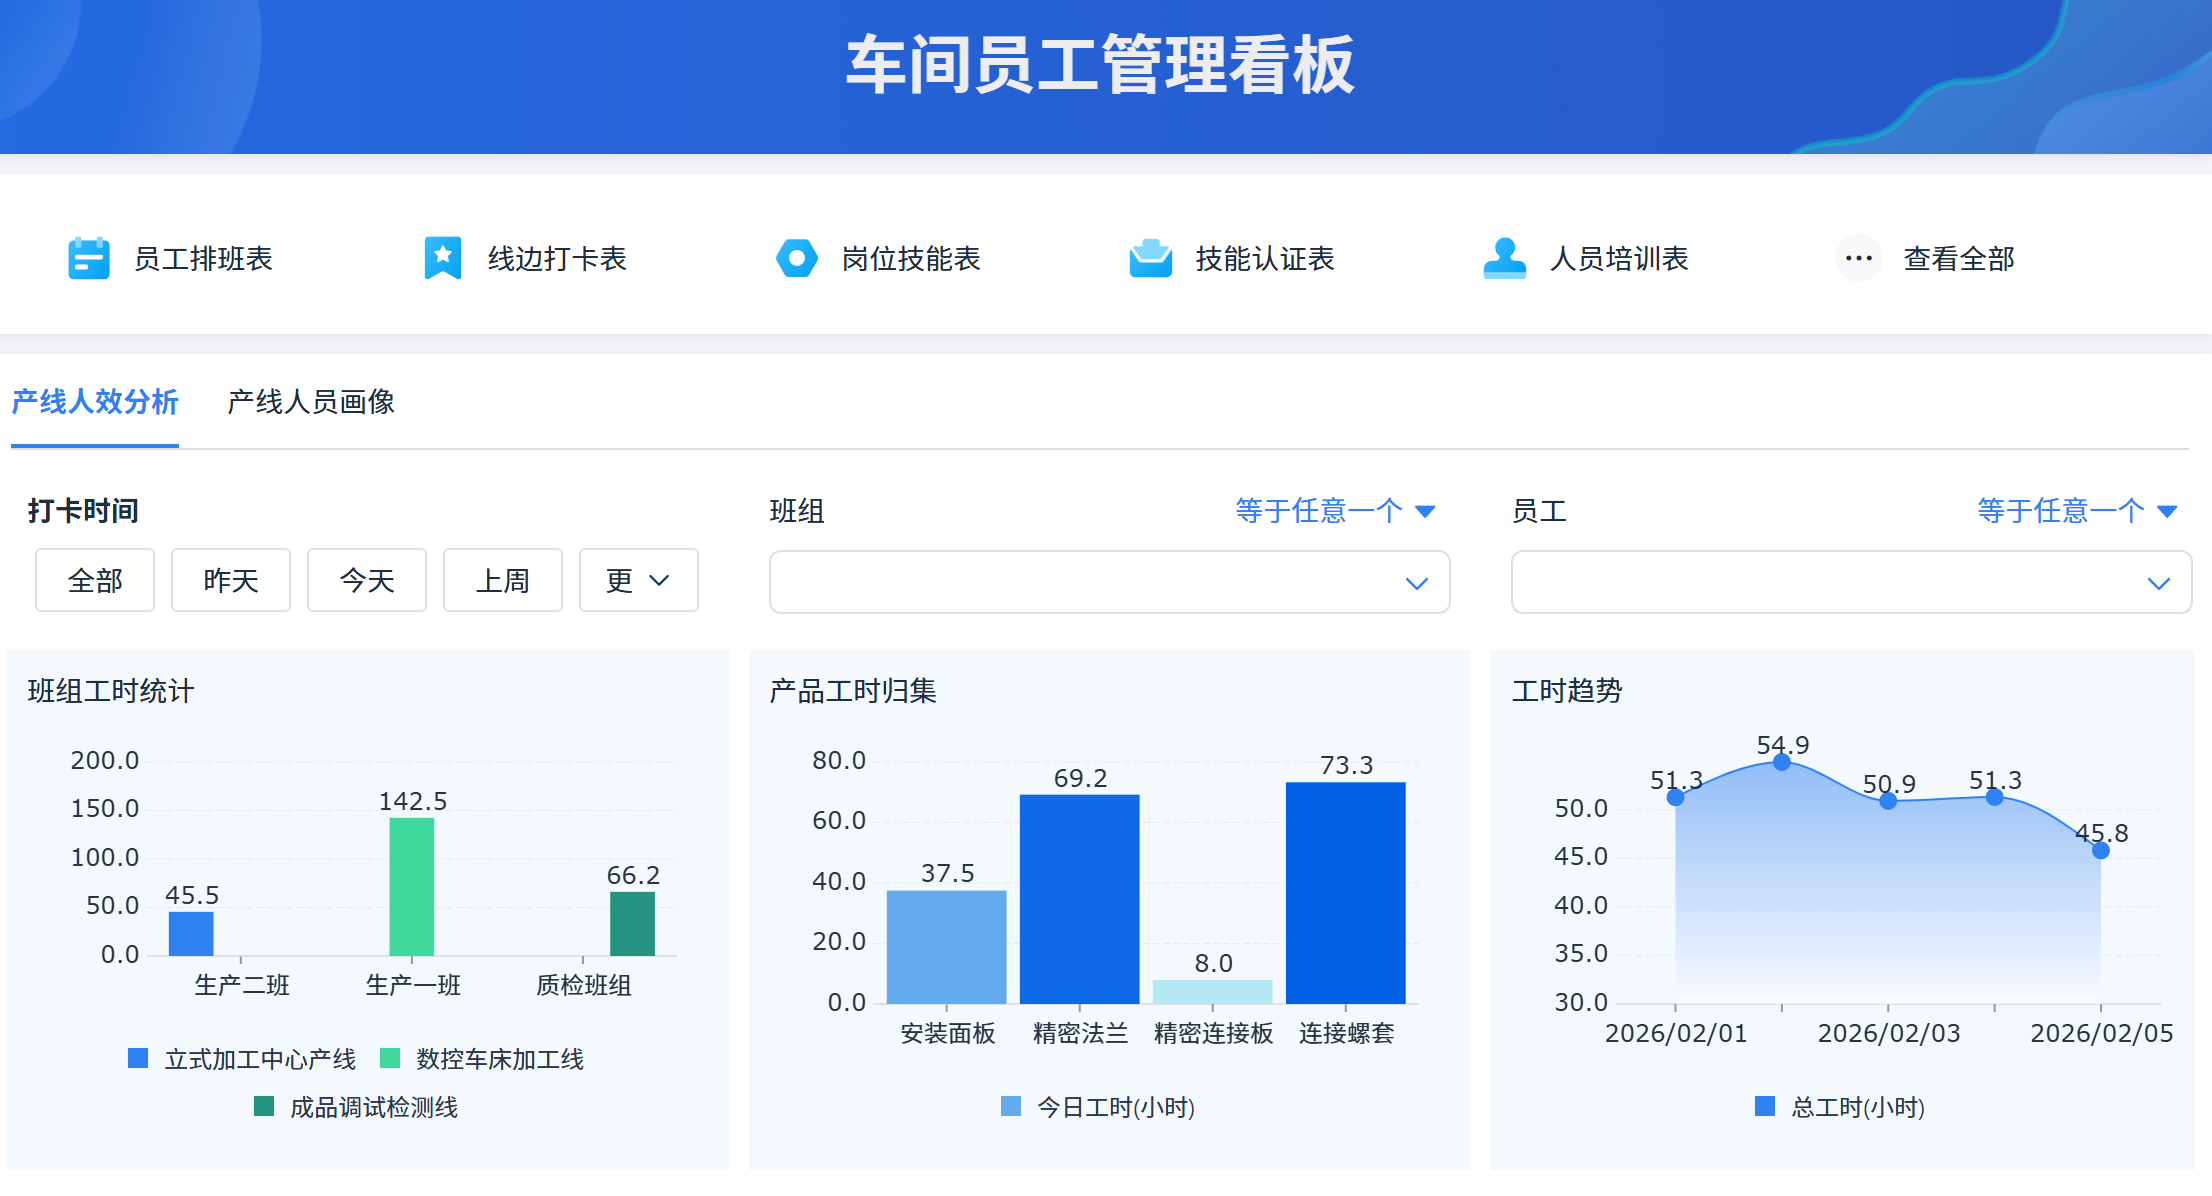This screenshot has width=2212, height=1196.
Task: Click the 查看全部 ellipsis icon
Action: click(x=1859, y=258)
